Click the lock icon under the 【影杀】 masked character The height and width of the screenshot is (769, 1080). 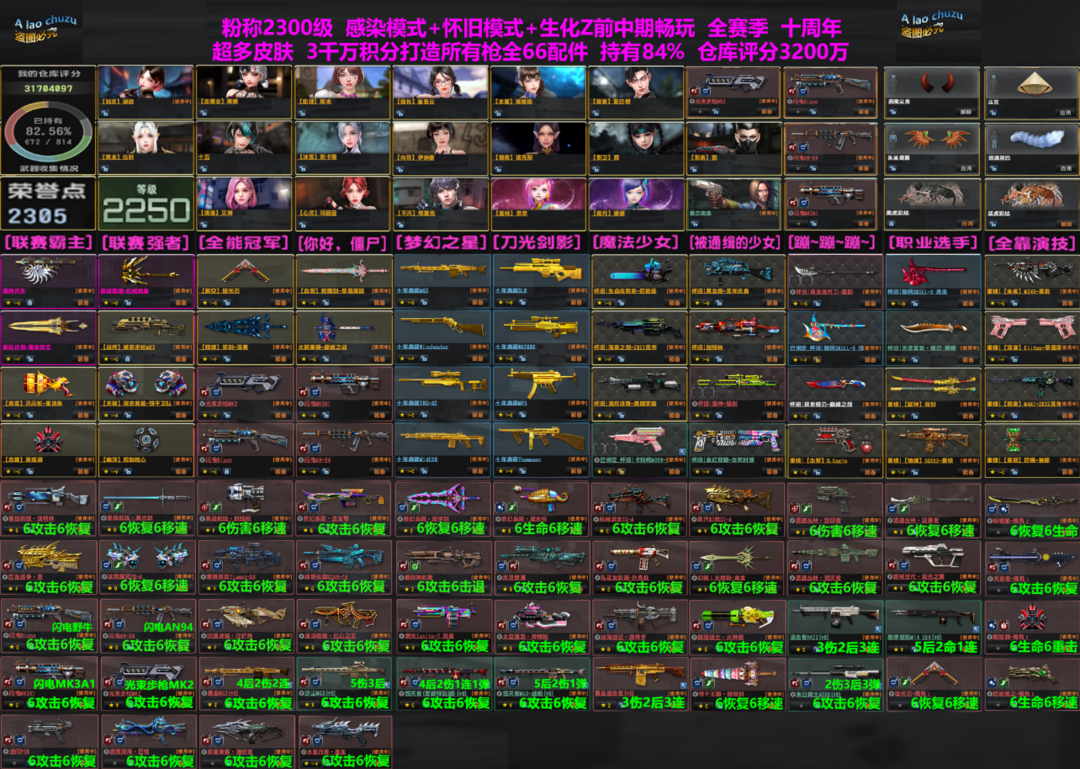[694, 168]
